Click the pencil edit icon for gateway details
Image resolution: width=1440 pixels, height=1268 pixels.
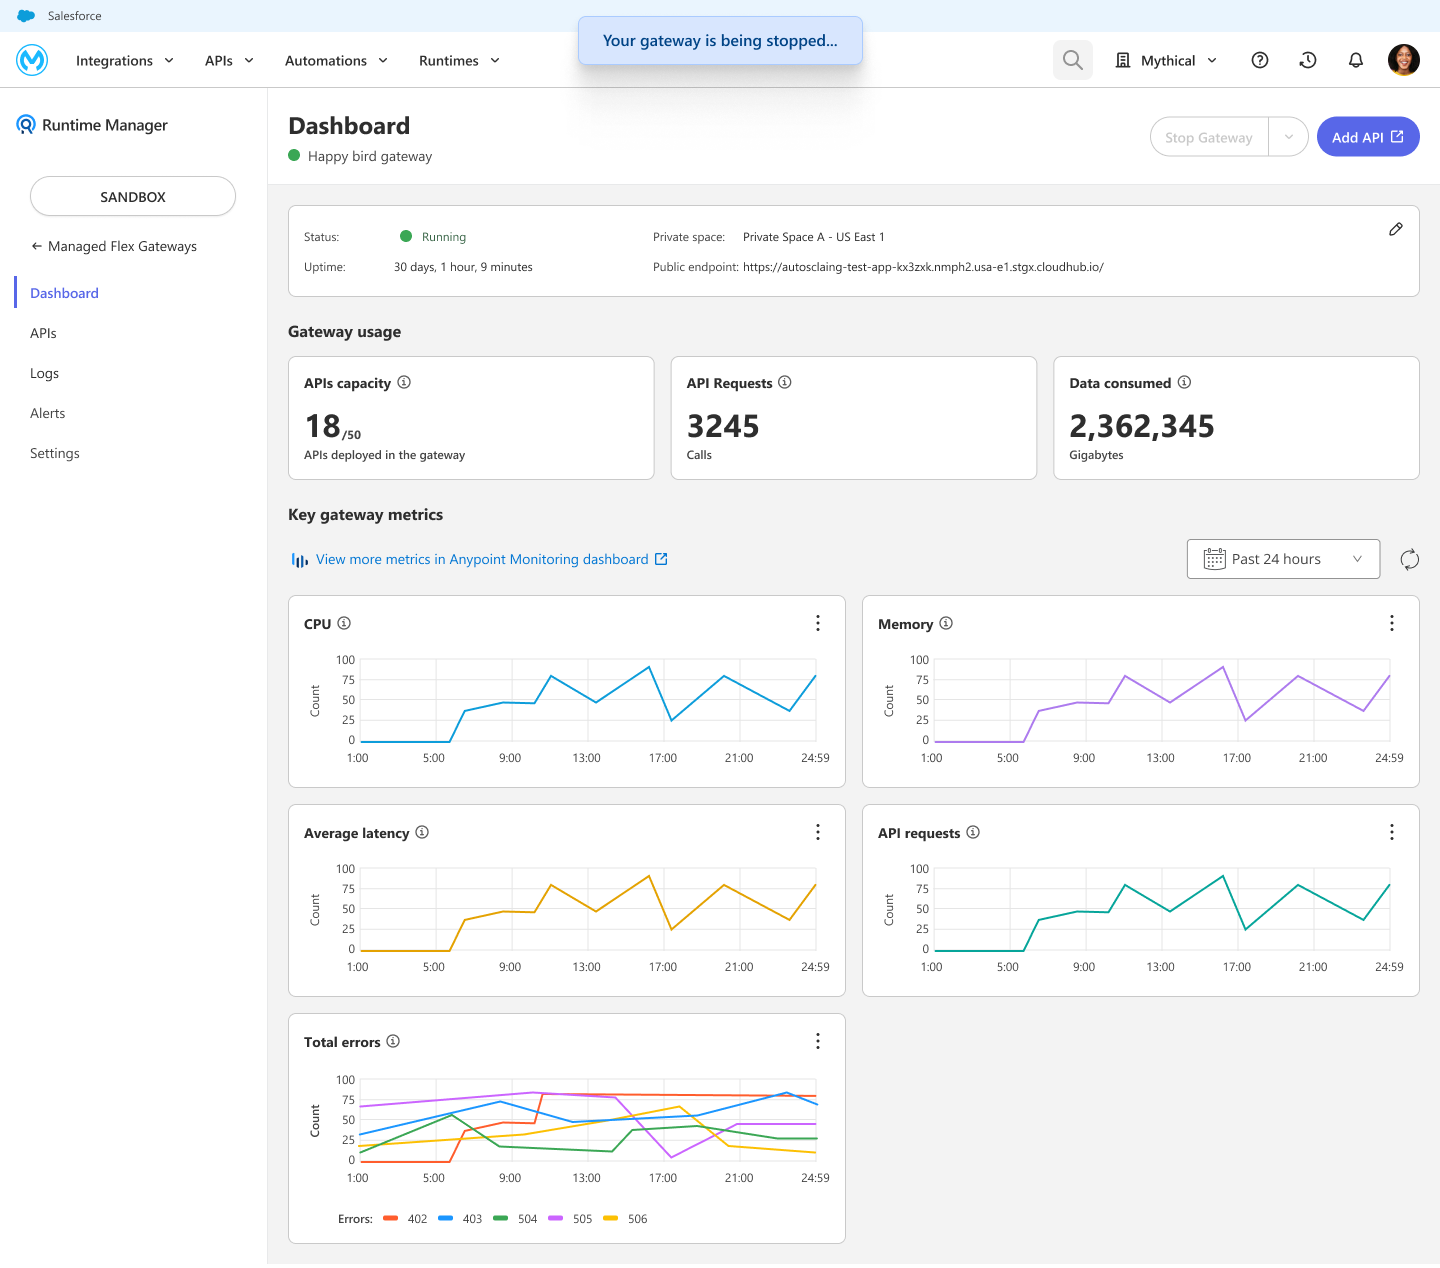click(1396, 229)
